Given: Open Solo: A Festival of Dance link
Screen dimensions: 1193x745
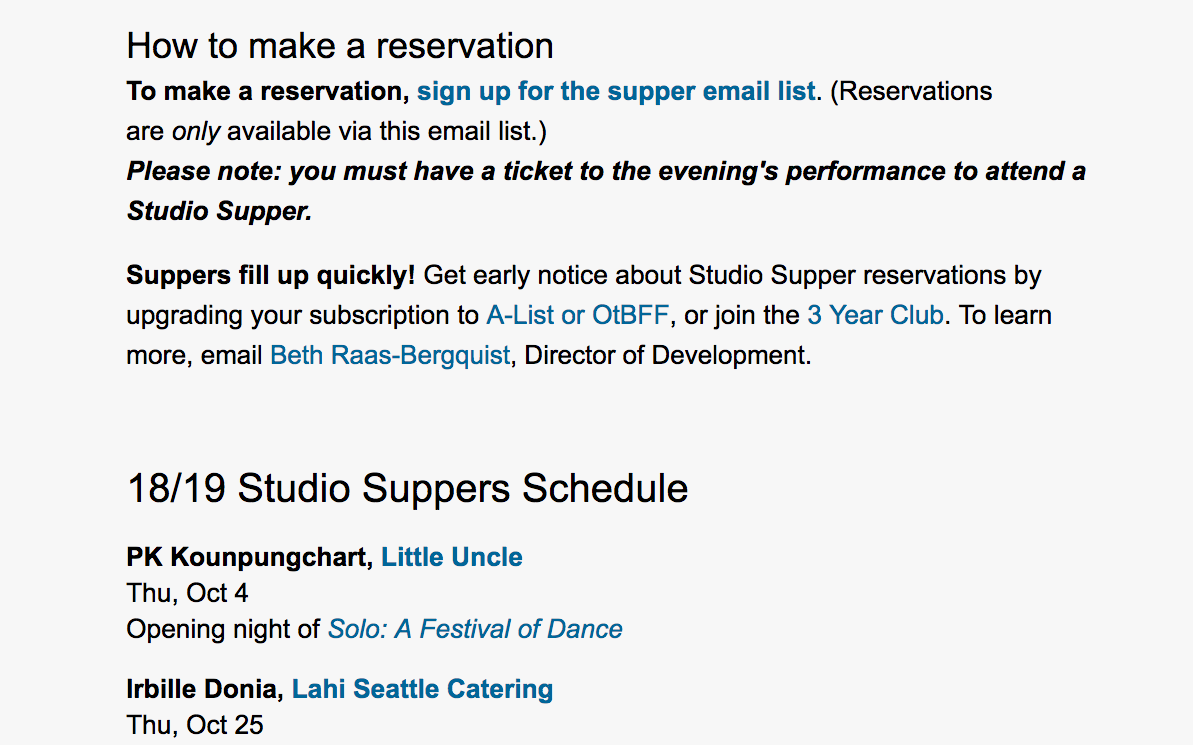Looking at the screenshot, I should (475, 629).
